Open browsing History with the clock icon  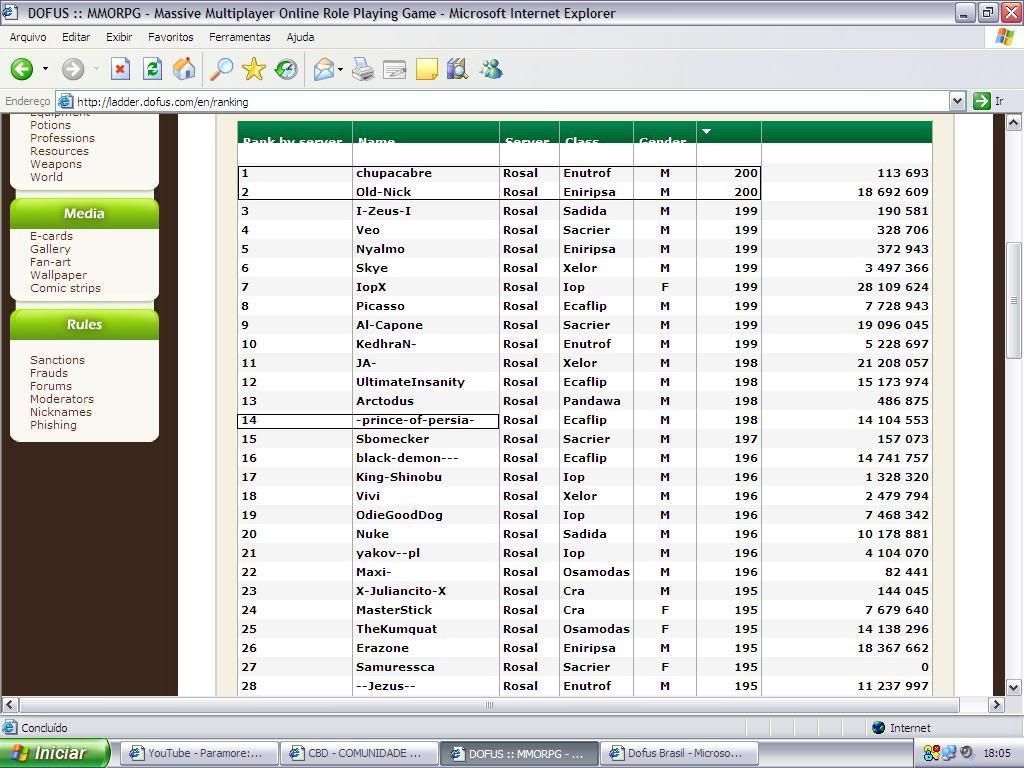tap(286, 69)
